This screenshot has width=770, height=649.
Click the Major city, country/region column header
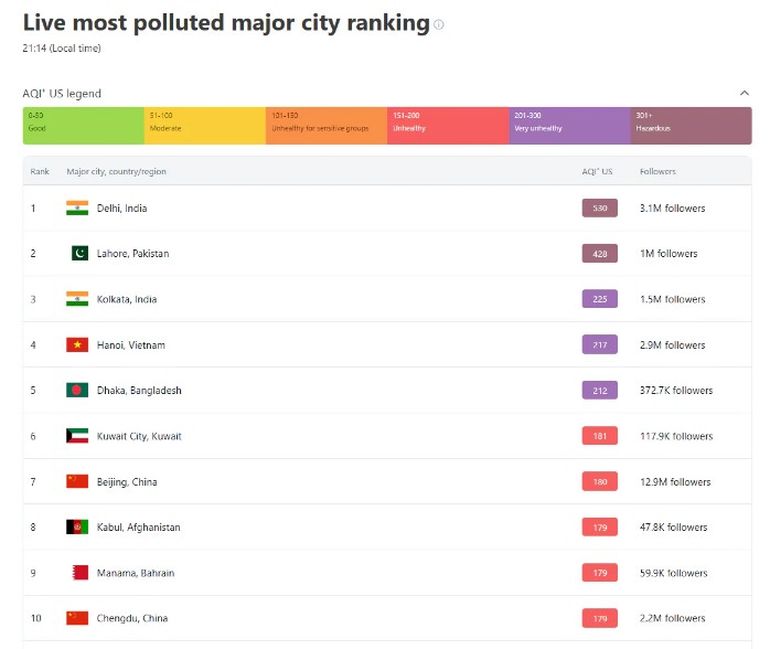(116, 171)
